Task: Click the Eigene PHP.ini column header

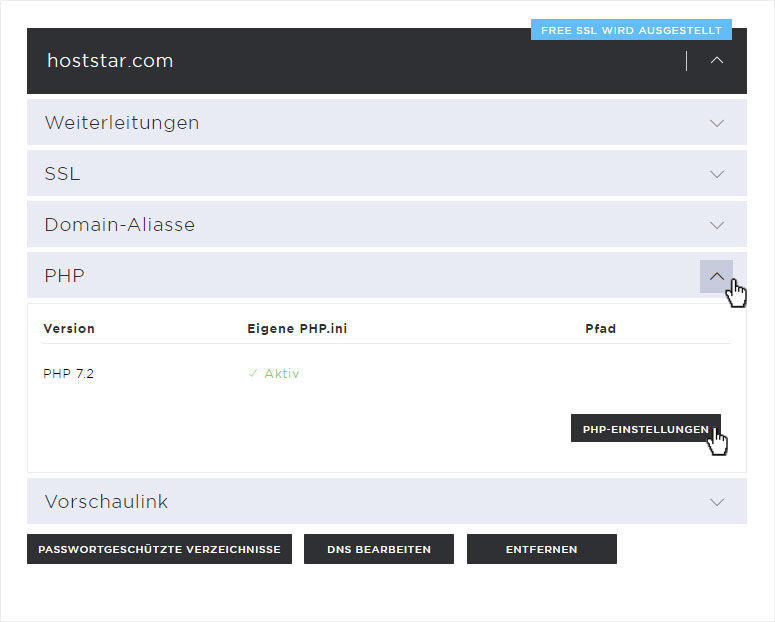Action: (297, 328)
